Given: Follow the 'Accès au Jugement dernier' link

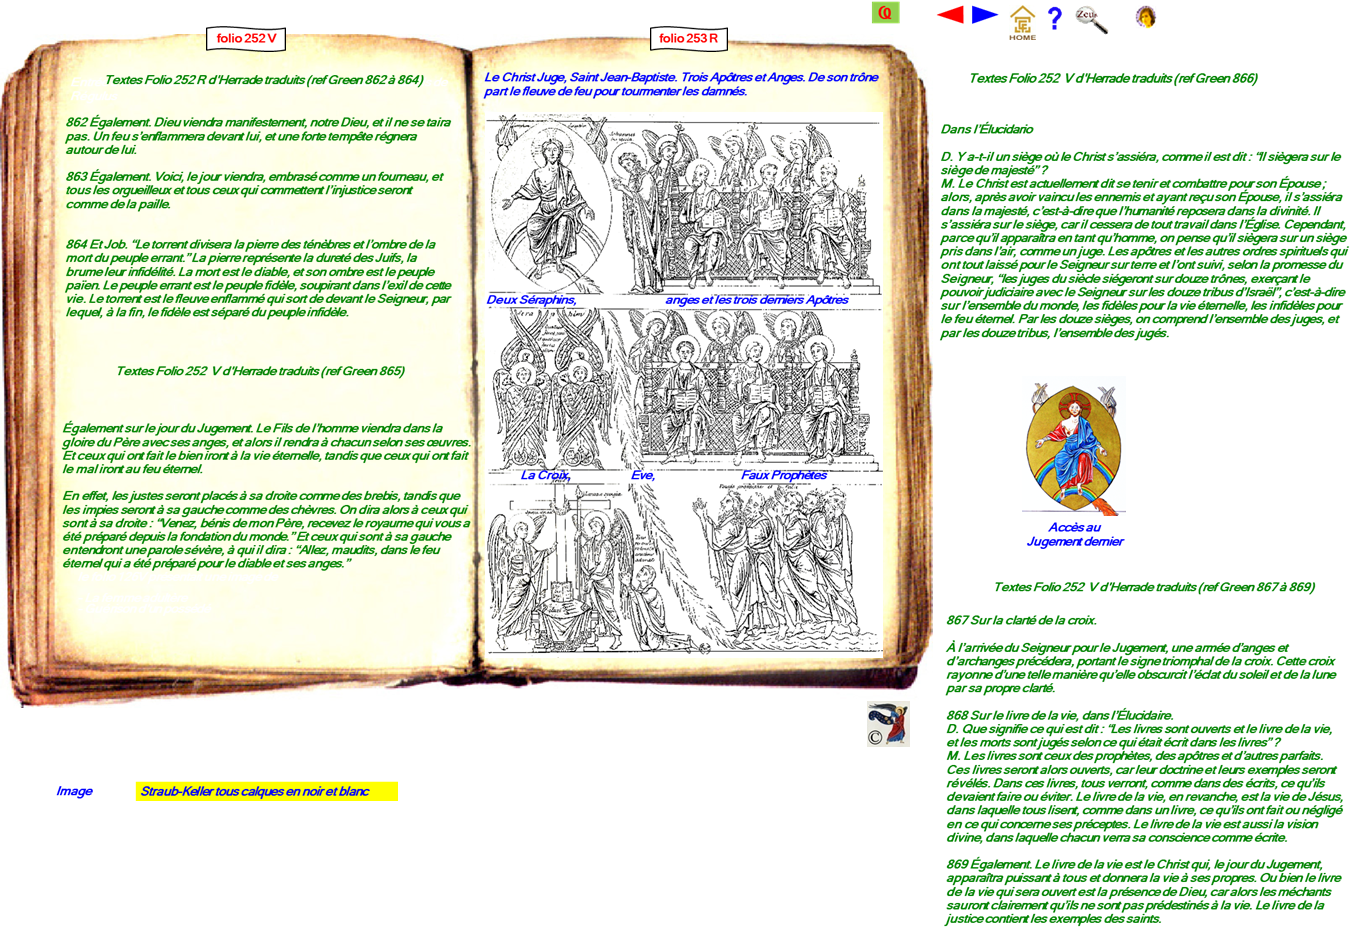Looking at the screenshot, I should pyautogui.click(x=1075, y=535).
